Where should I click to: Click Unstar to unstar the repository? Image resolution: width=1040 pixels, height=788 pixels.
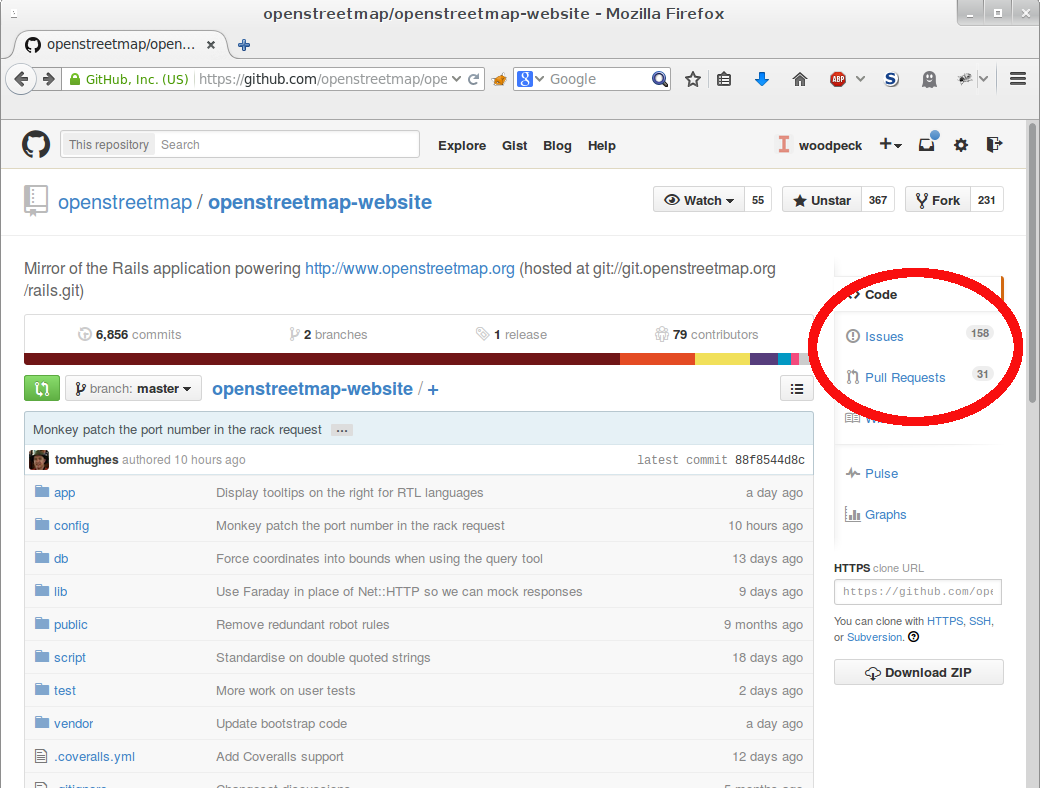click(x=822, y=200)
